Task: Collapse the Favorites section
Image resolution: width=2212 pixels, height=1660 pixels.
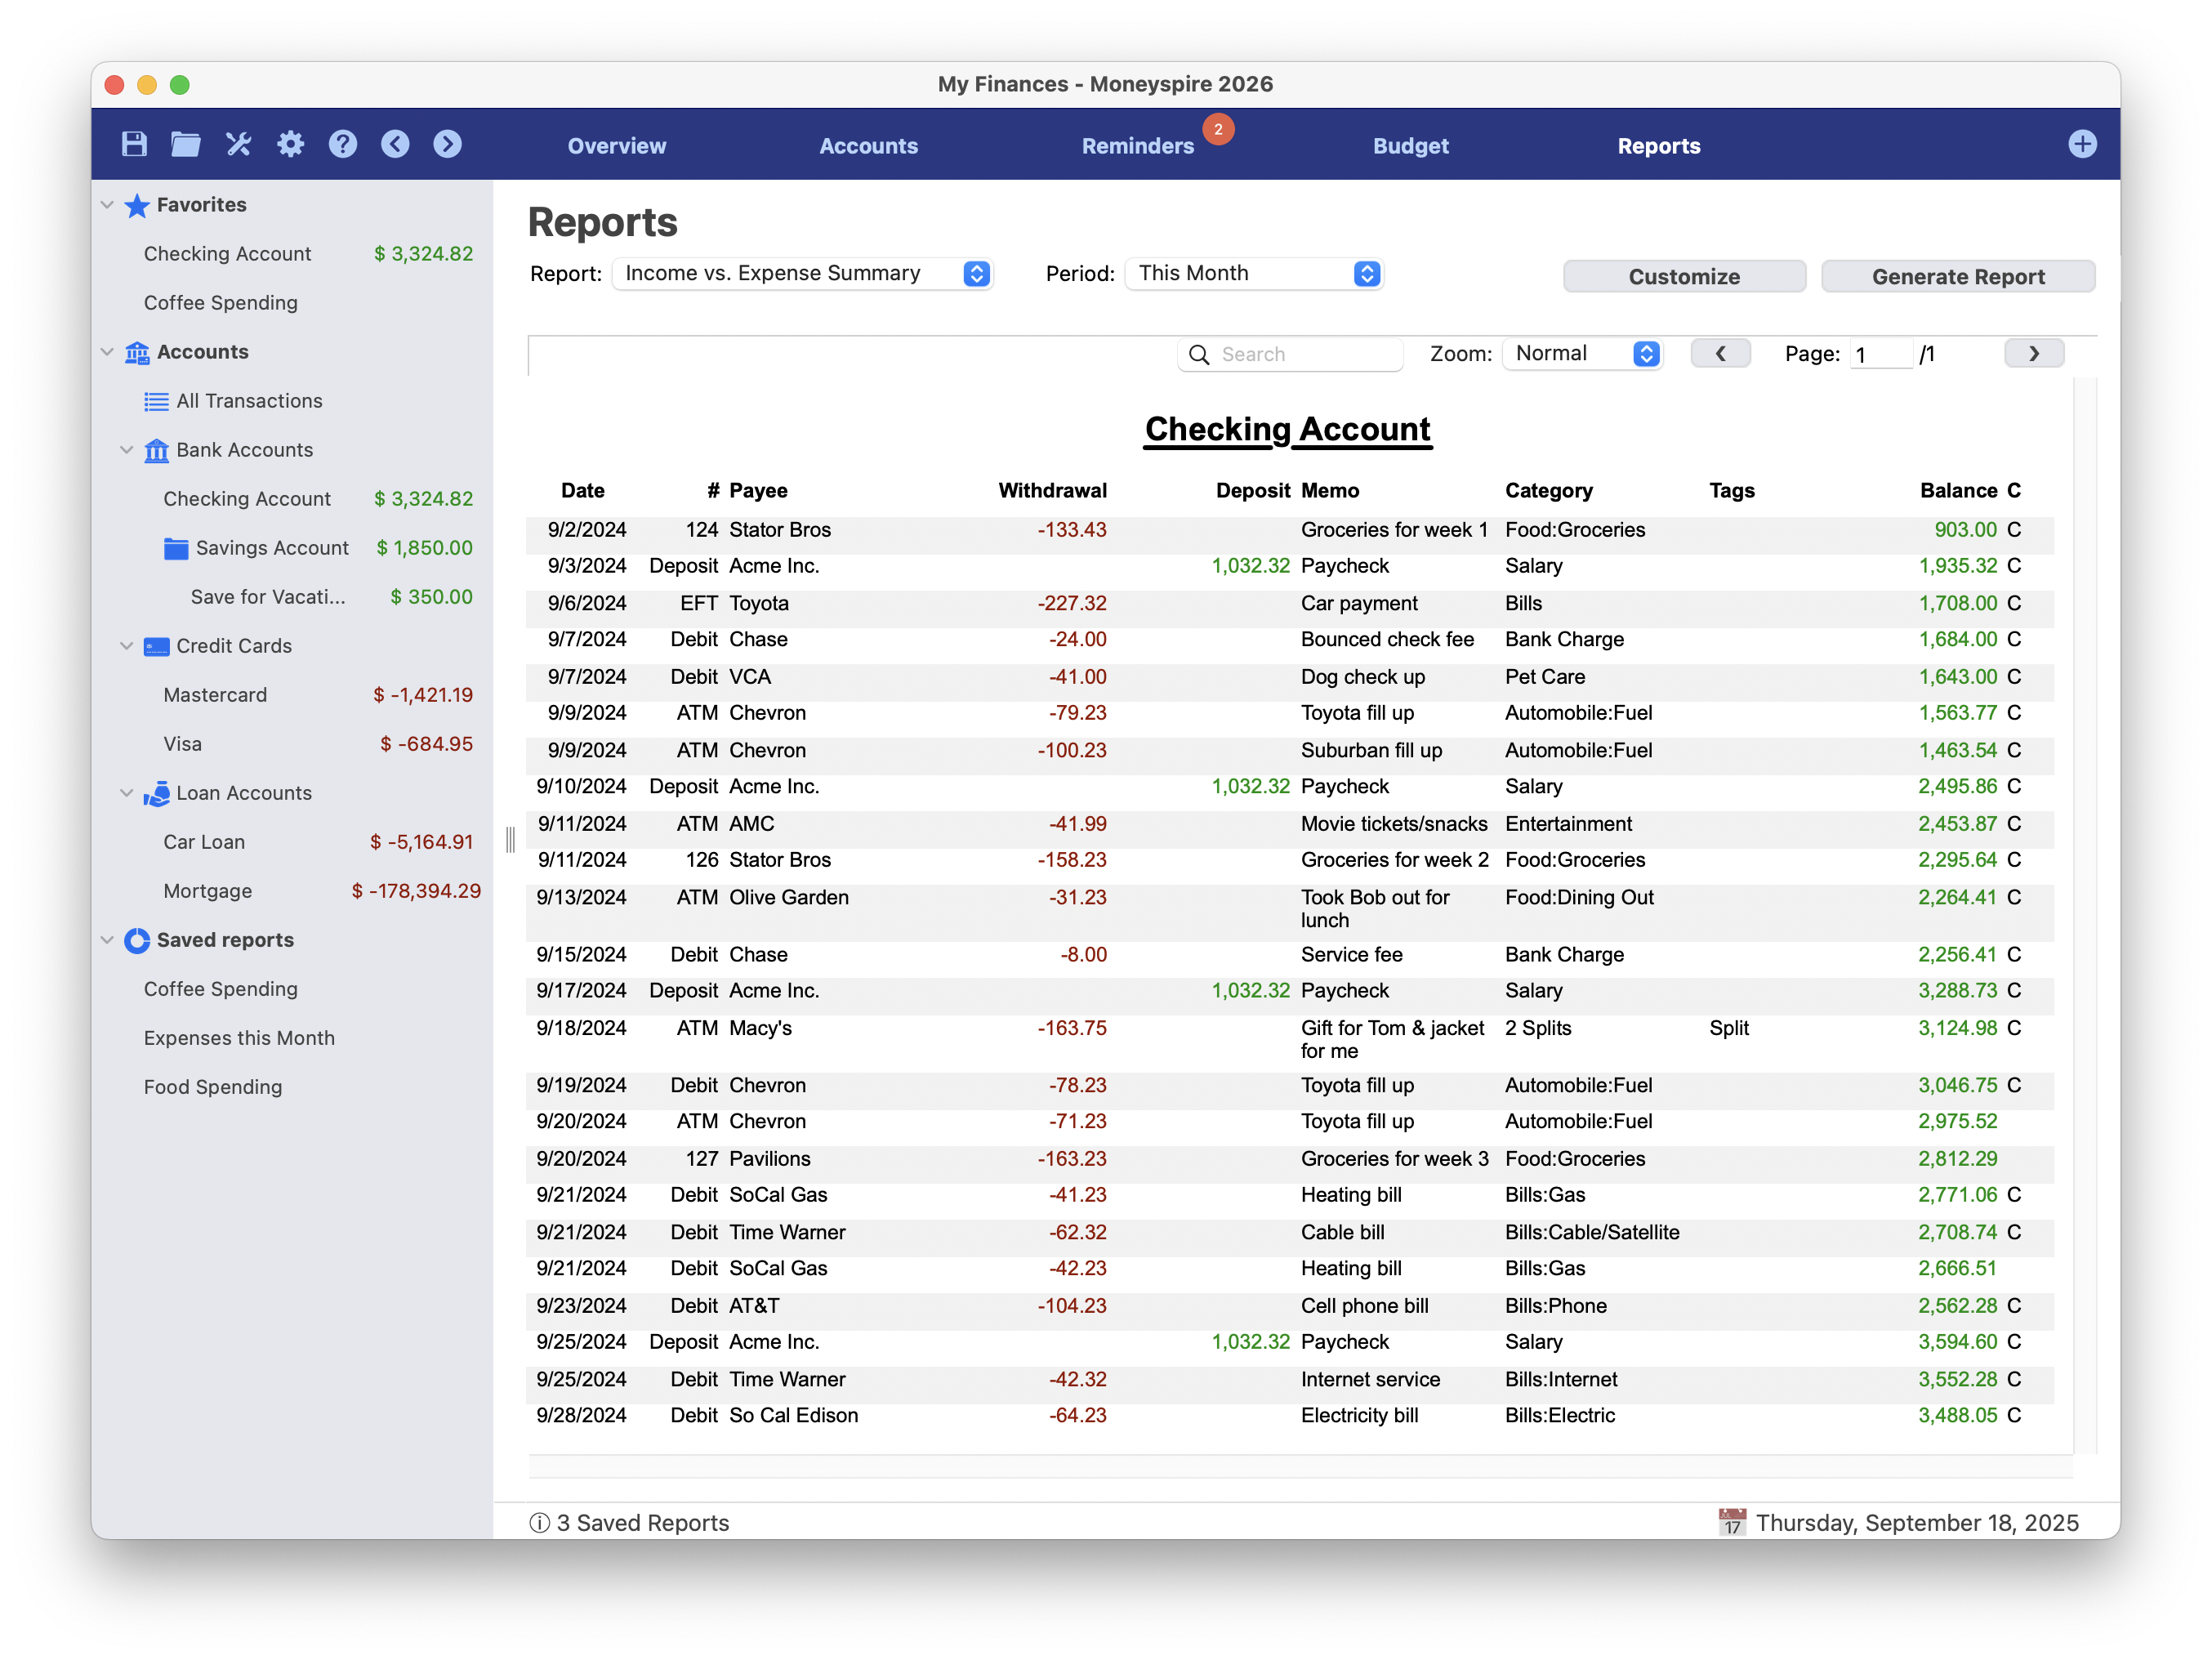Action: (108, 205)
